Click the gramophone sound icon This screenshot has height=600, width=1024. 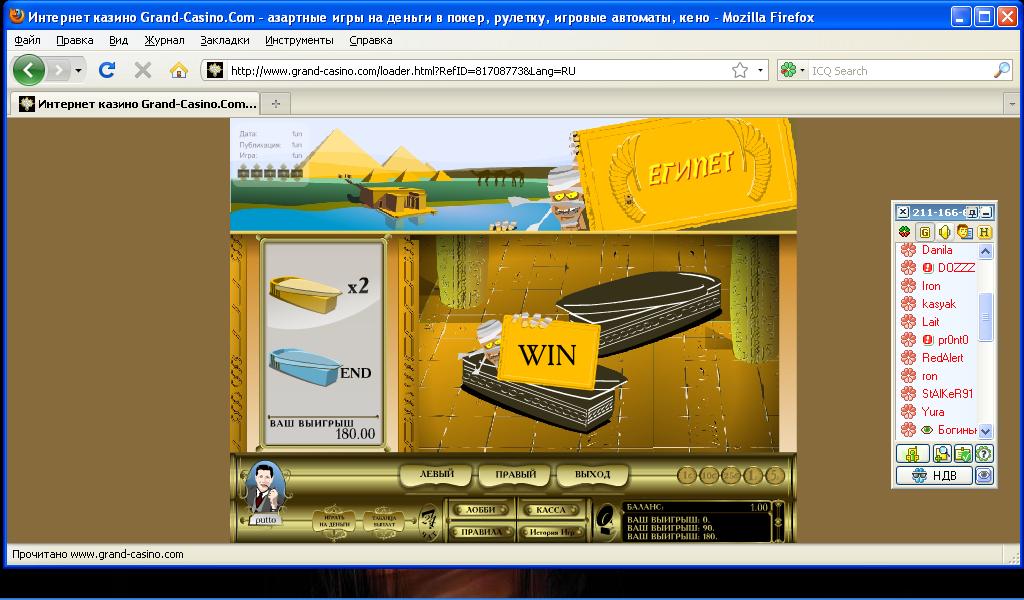607,522
